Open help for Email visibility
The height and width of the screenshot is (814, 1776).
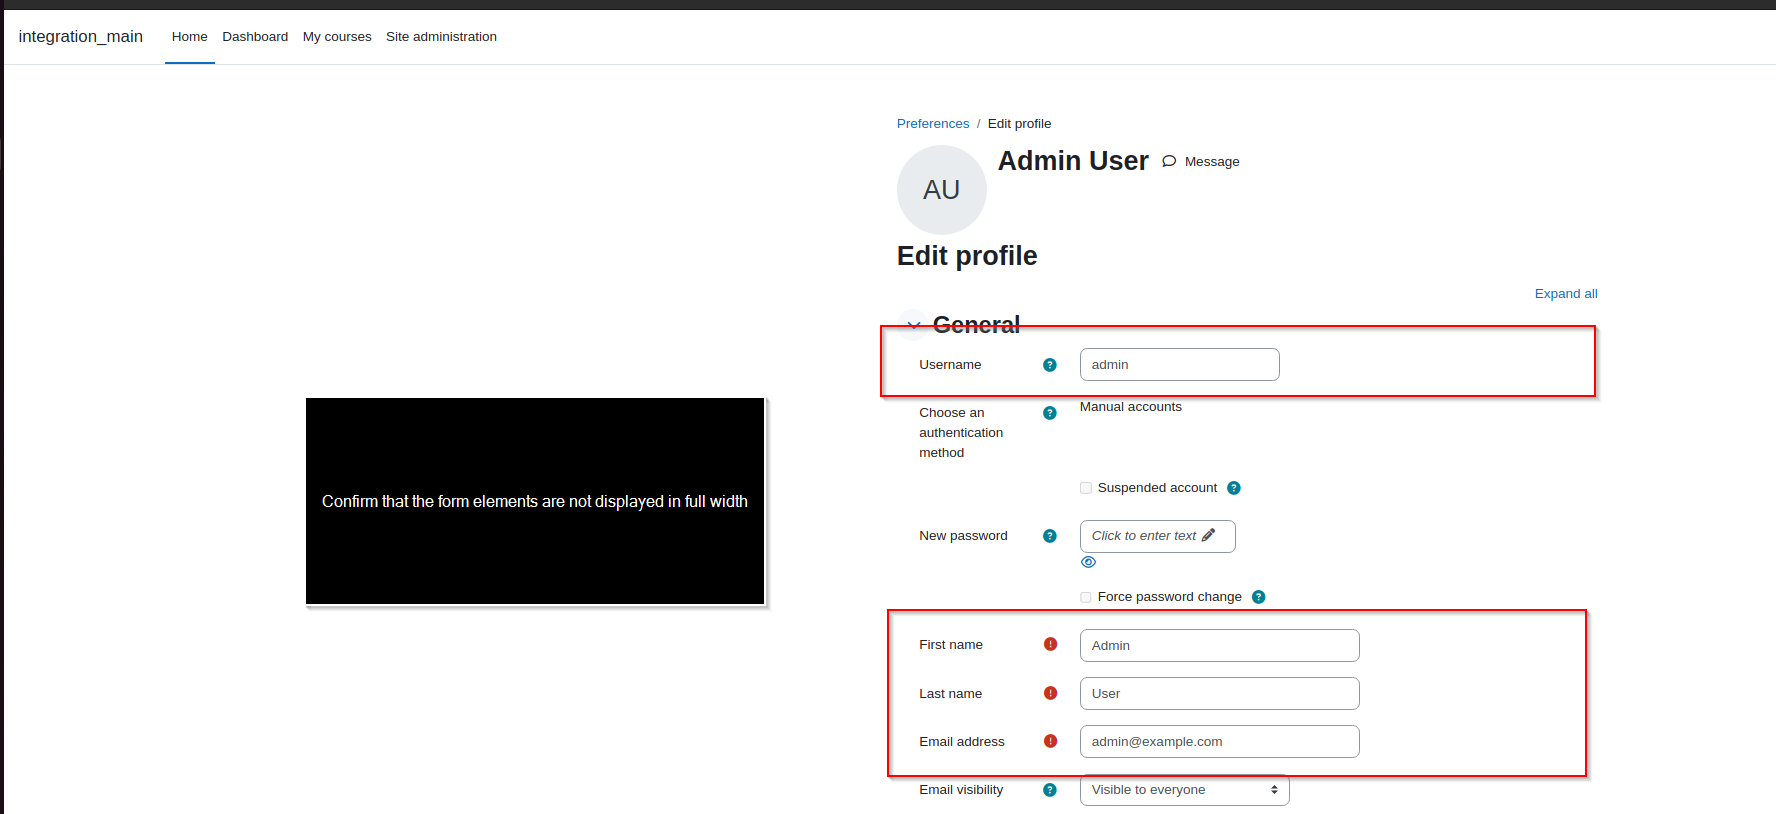click(1049, 790)
